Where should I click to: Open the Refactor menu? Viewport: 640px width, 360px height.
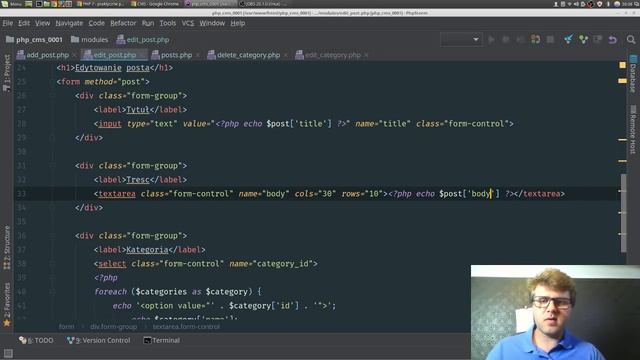(123, 23)
